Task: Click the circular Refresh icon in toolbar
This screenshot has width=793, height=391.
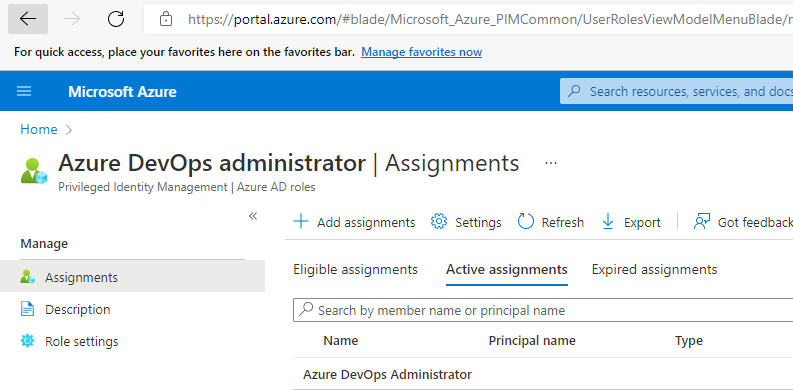Action: pos(526,222)
